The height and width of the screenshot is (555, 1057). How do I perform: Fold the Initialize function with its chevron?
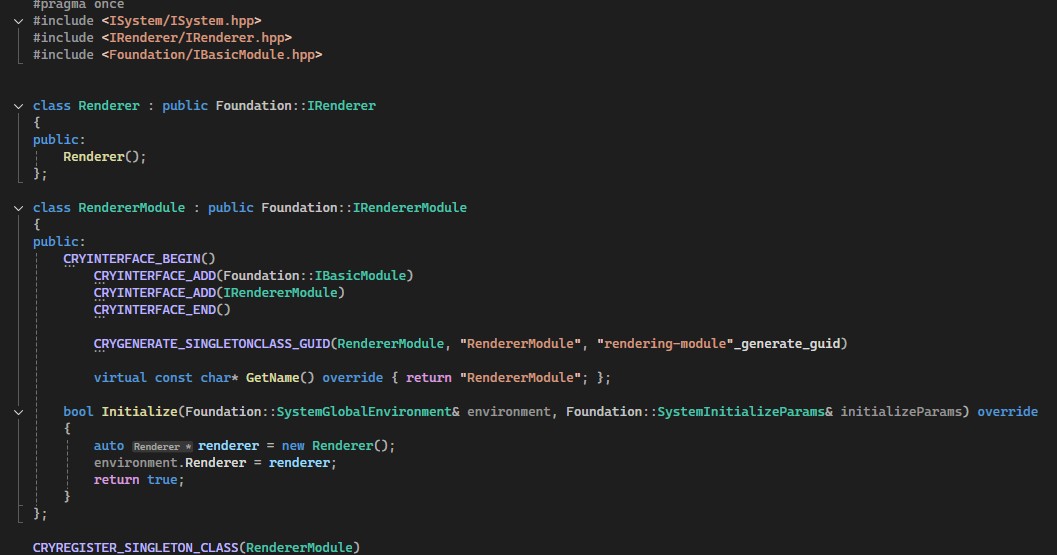(x=19, y=412)
